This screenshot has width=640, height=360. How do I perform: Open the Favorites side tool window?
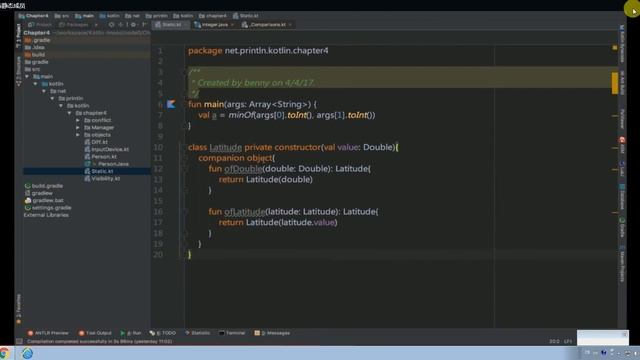tap(18, 309)
